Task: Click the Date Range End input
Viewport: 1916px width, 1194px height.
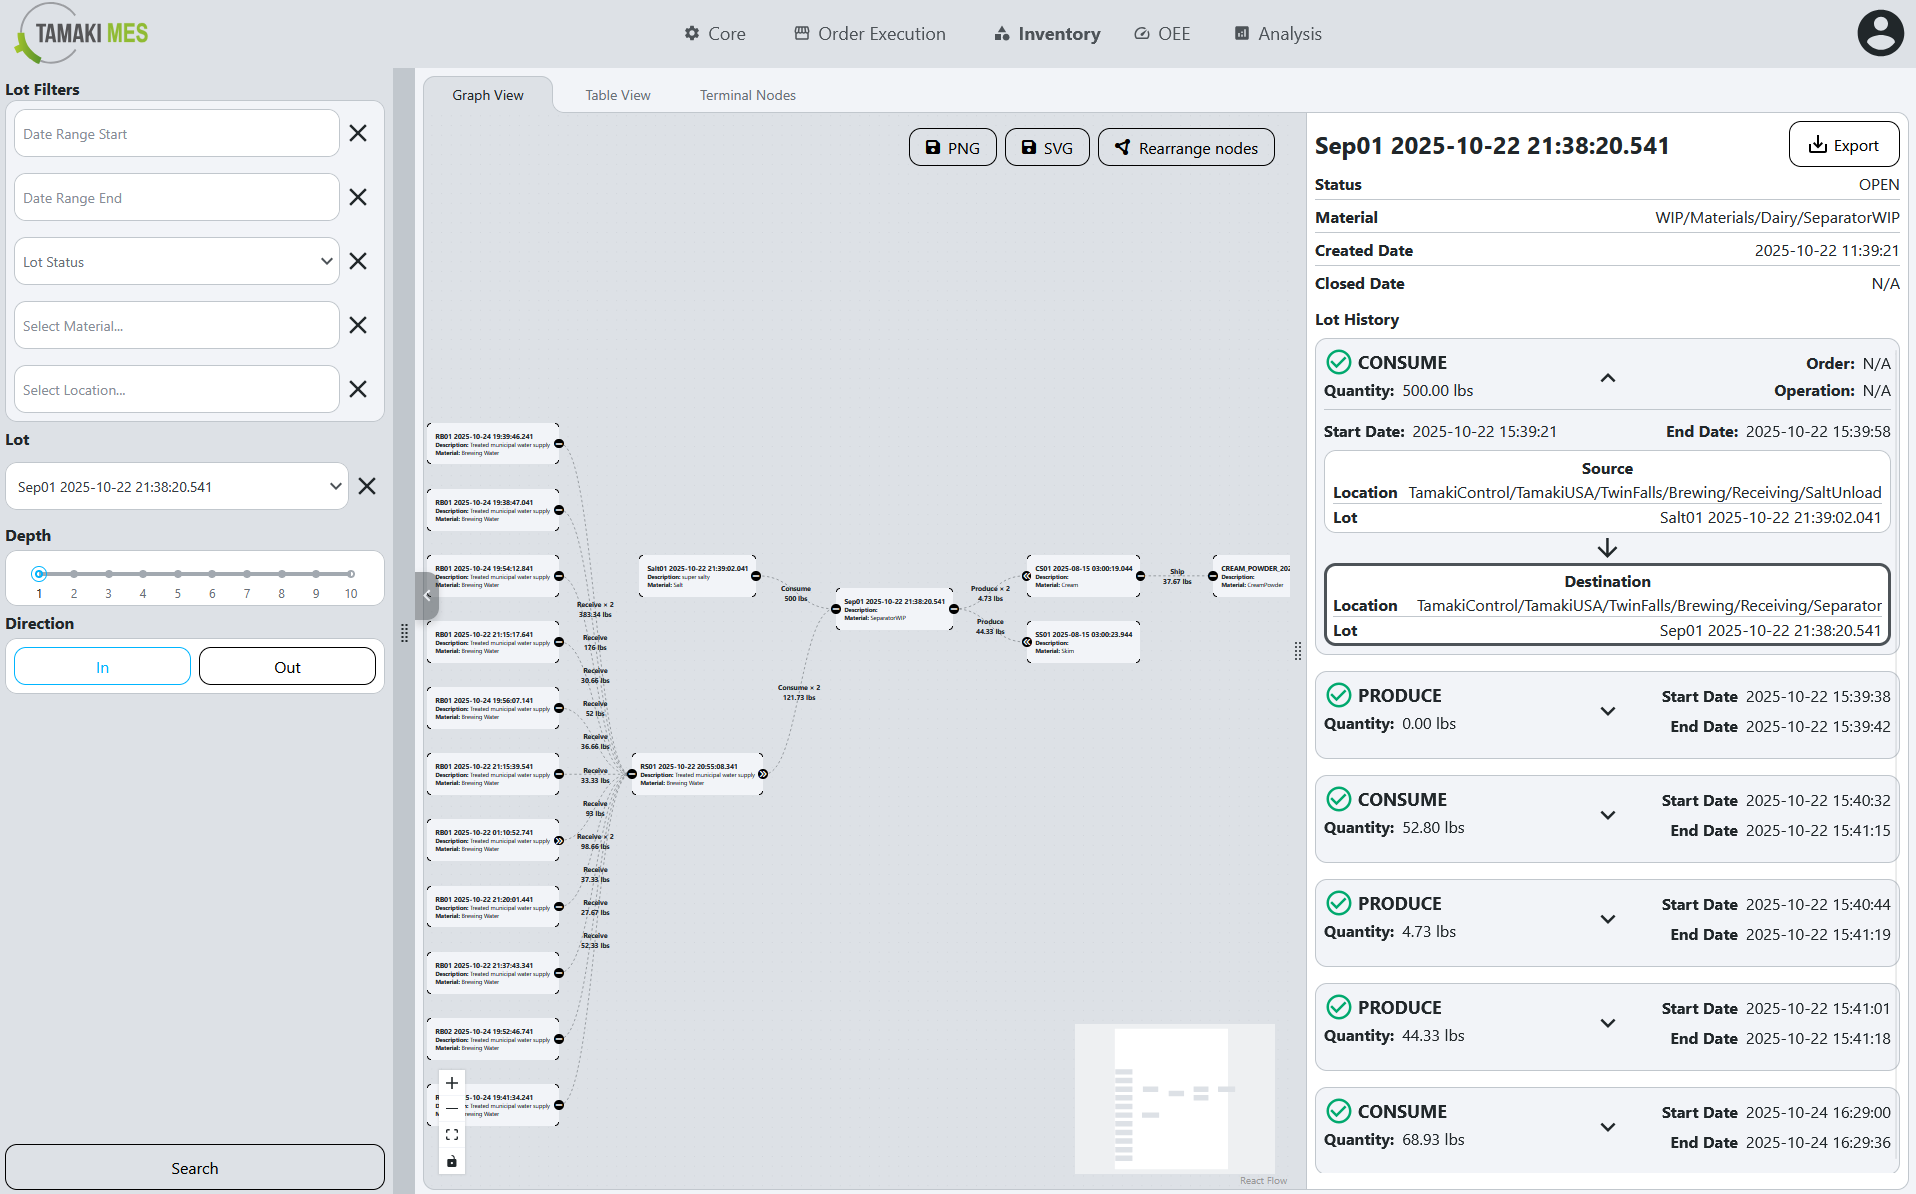Action: 177,197
